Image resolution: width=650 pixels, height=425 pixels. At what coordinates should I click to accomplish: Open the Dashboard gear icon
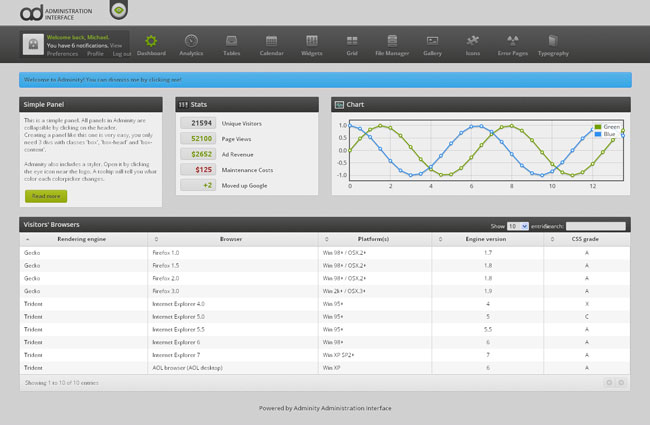click(x=151, y=41)
